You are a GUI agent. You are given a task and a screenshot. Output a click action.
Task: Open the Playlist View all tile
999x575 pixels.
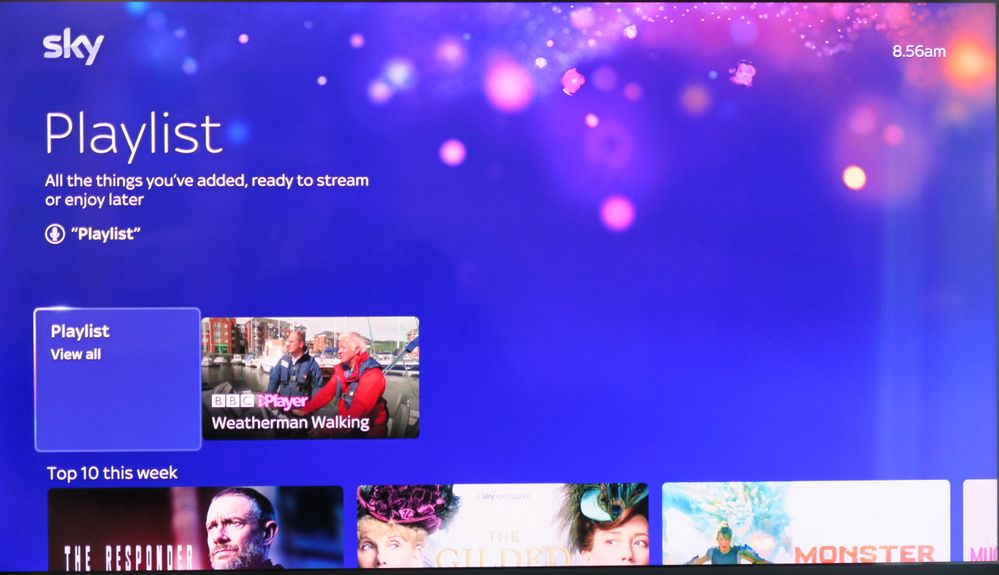pos(117,379)
